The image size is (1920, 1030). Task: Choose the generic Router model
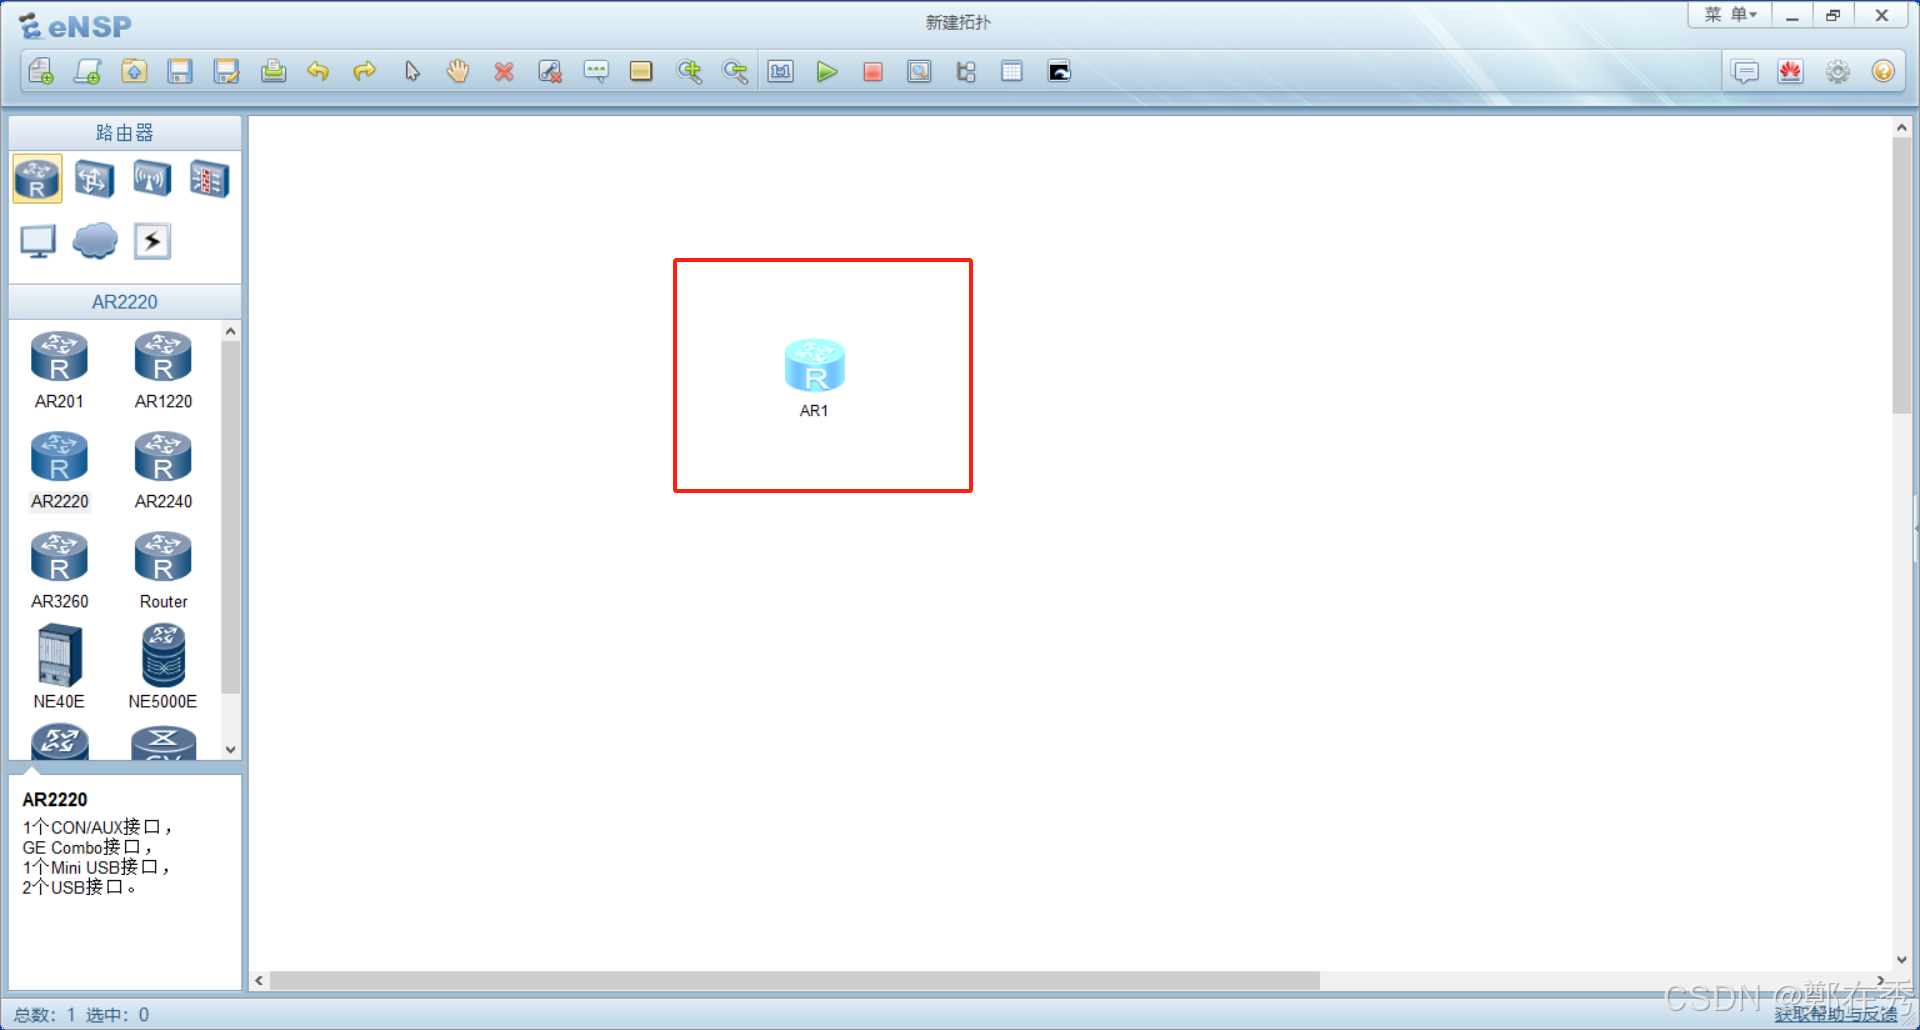coord(163,571)
